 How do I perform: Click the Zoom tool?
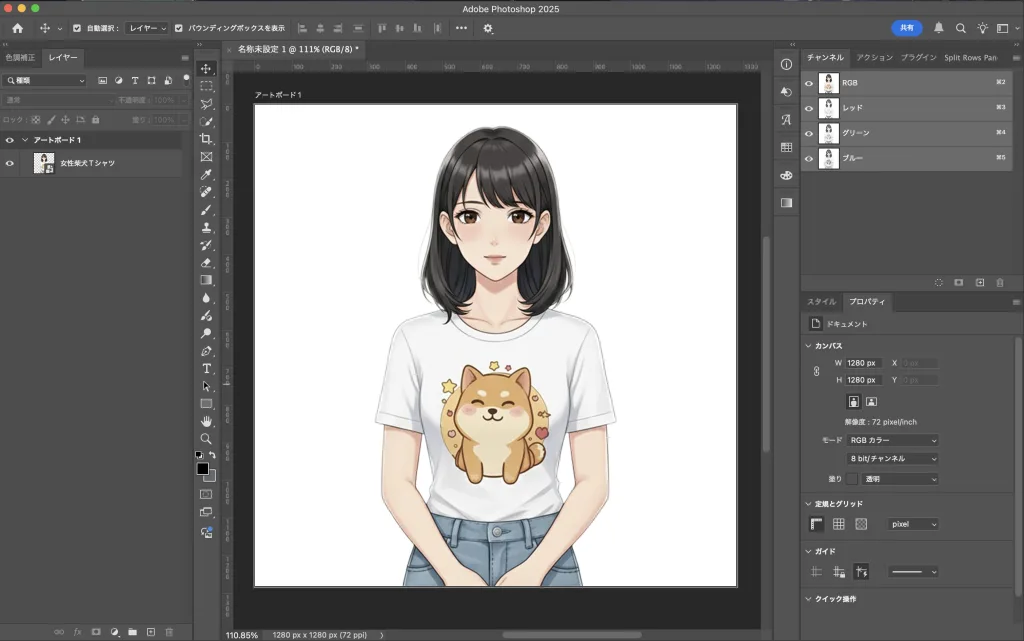[206, 439]
